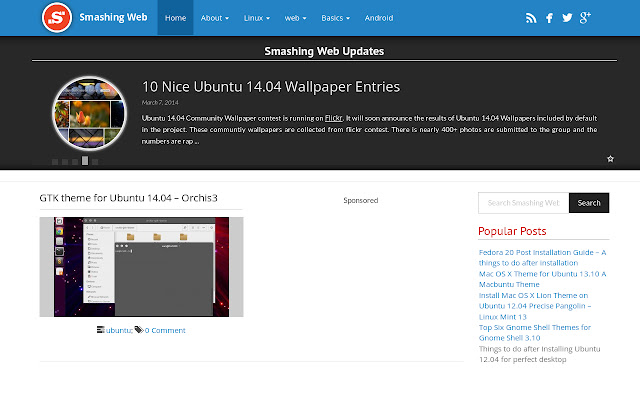Click the category icon beside ubuntu

tap(100, 329)
